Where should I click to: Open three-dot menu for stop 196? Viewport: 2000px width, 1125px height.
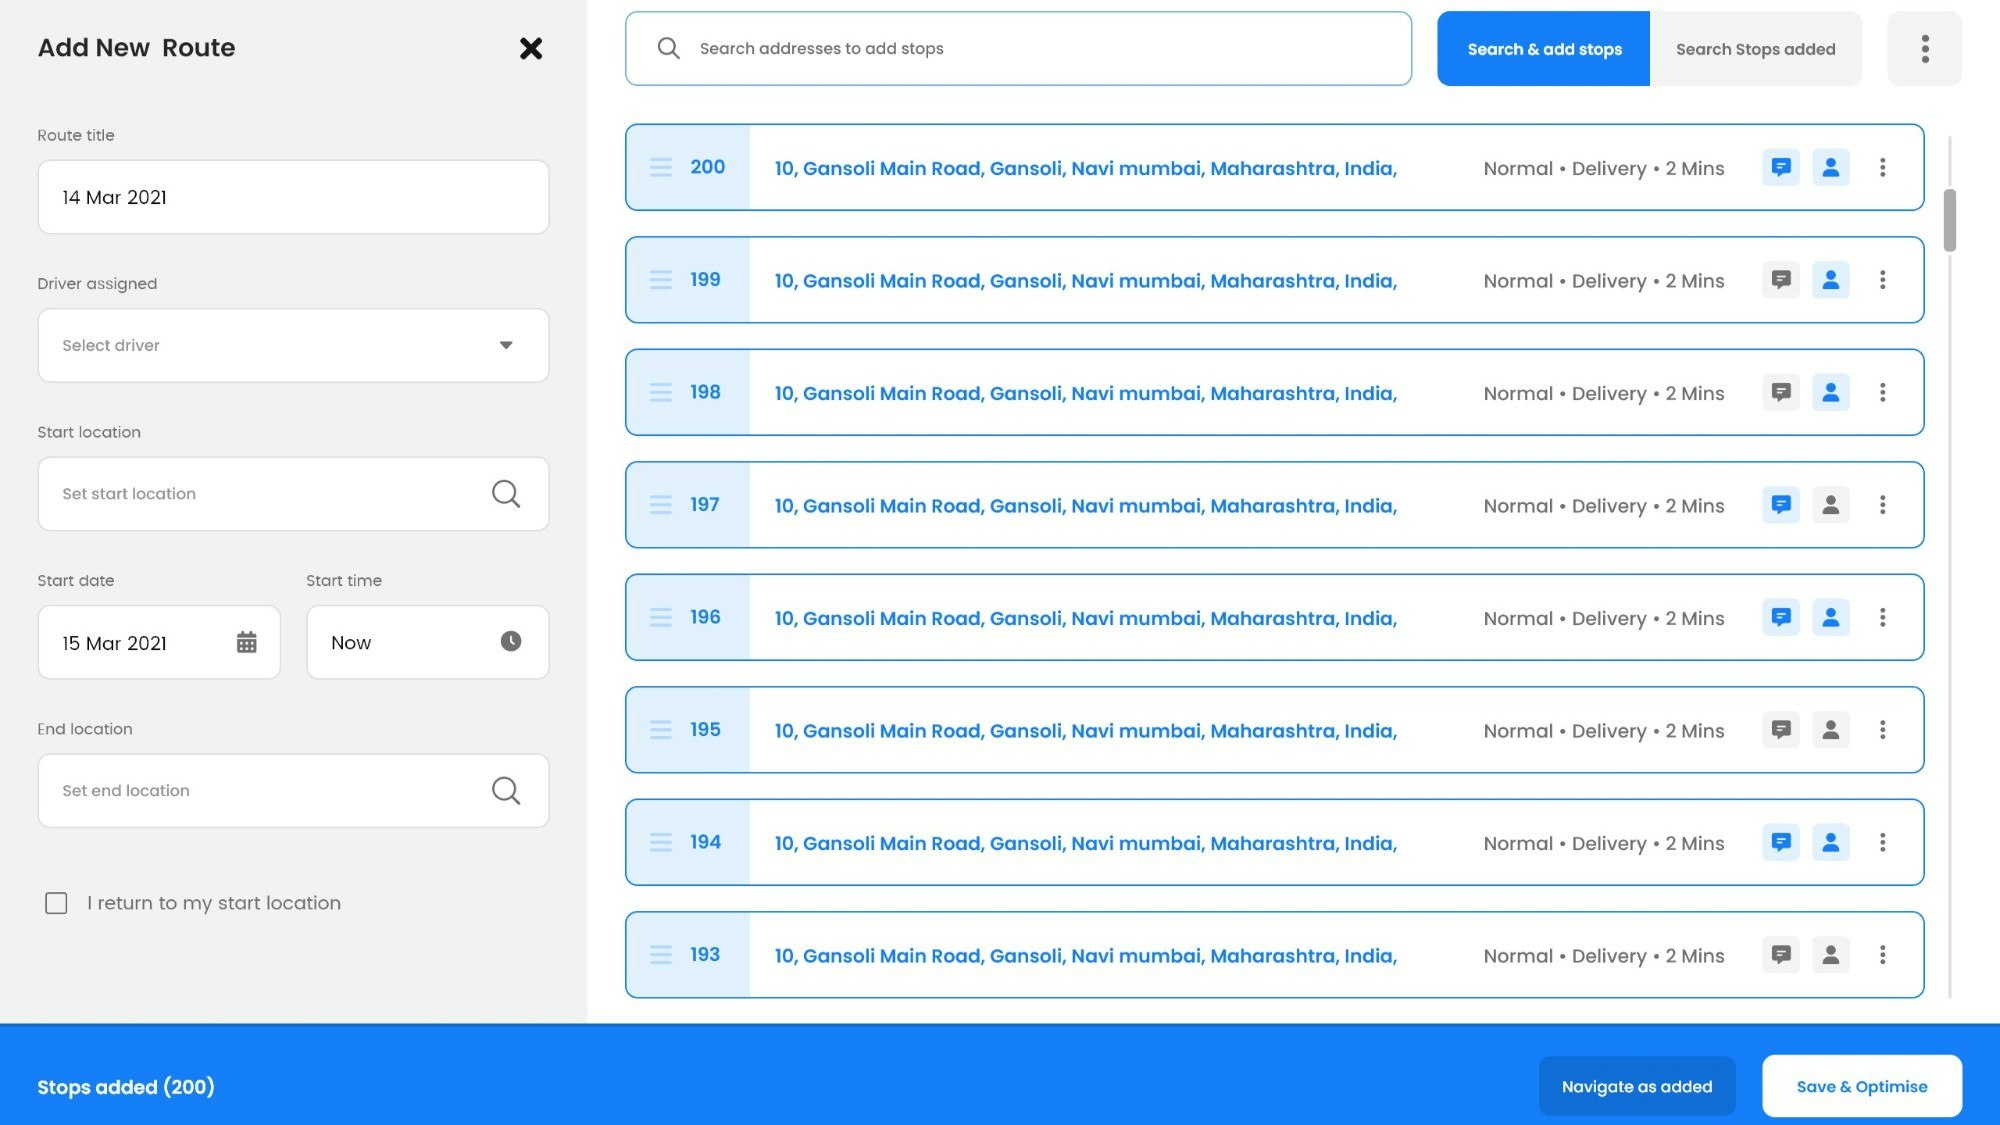[1882, 617]
